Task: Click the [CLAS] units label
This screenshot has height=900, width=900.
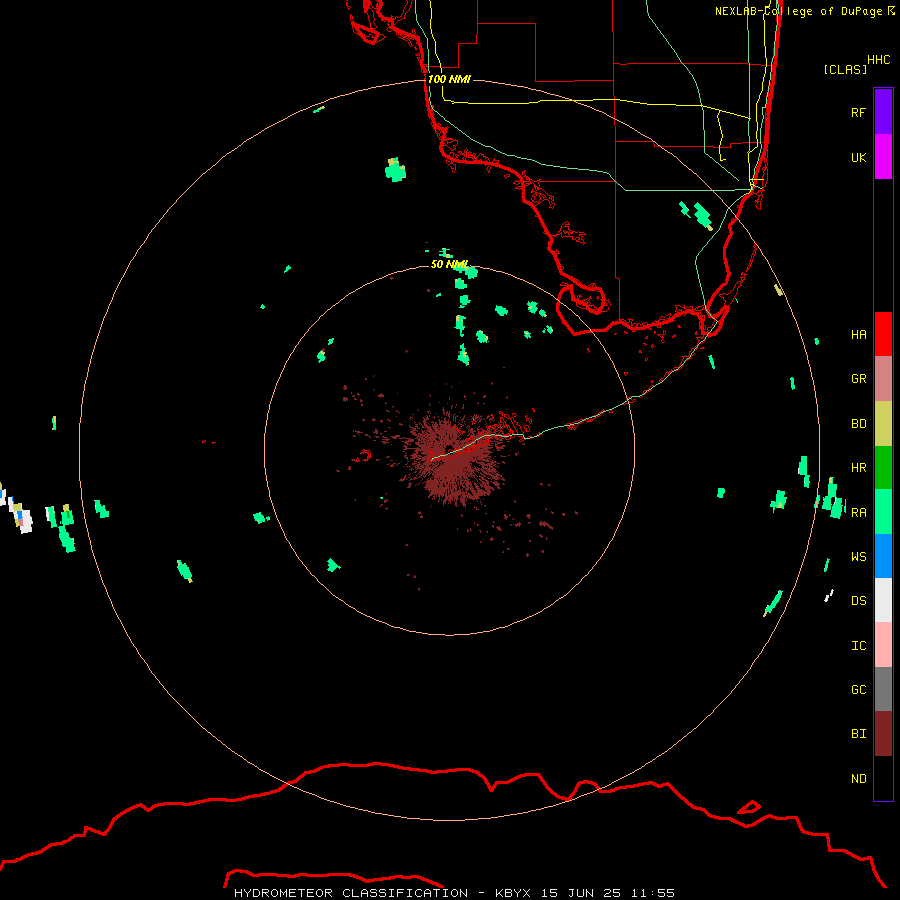Action: click(844, 69)
